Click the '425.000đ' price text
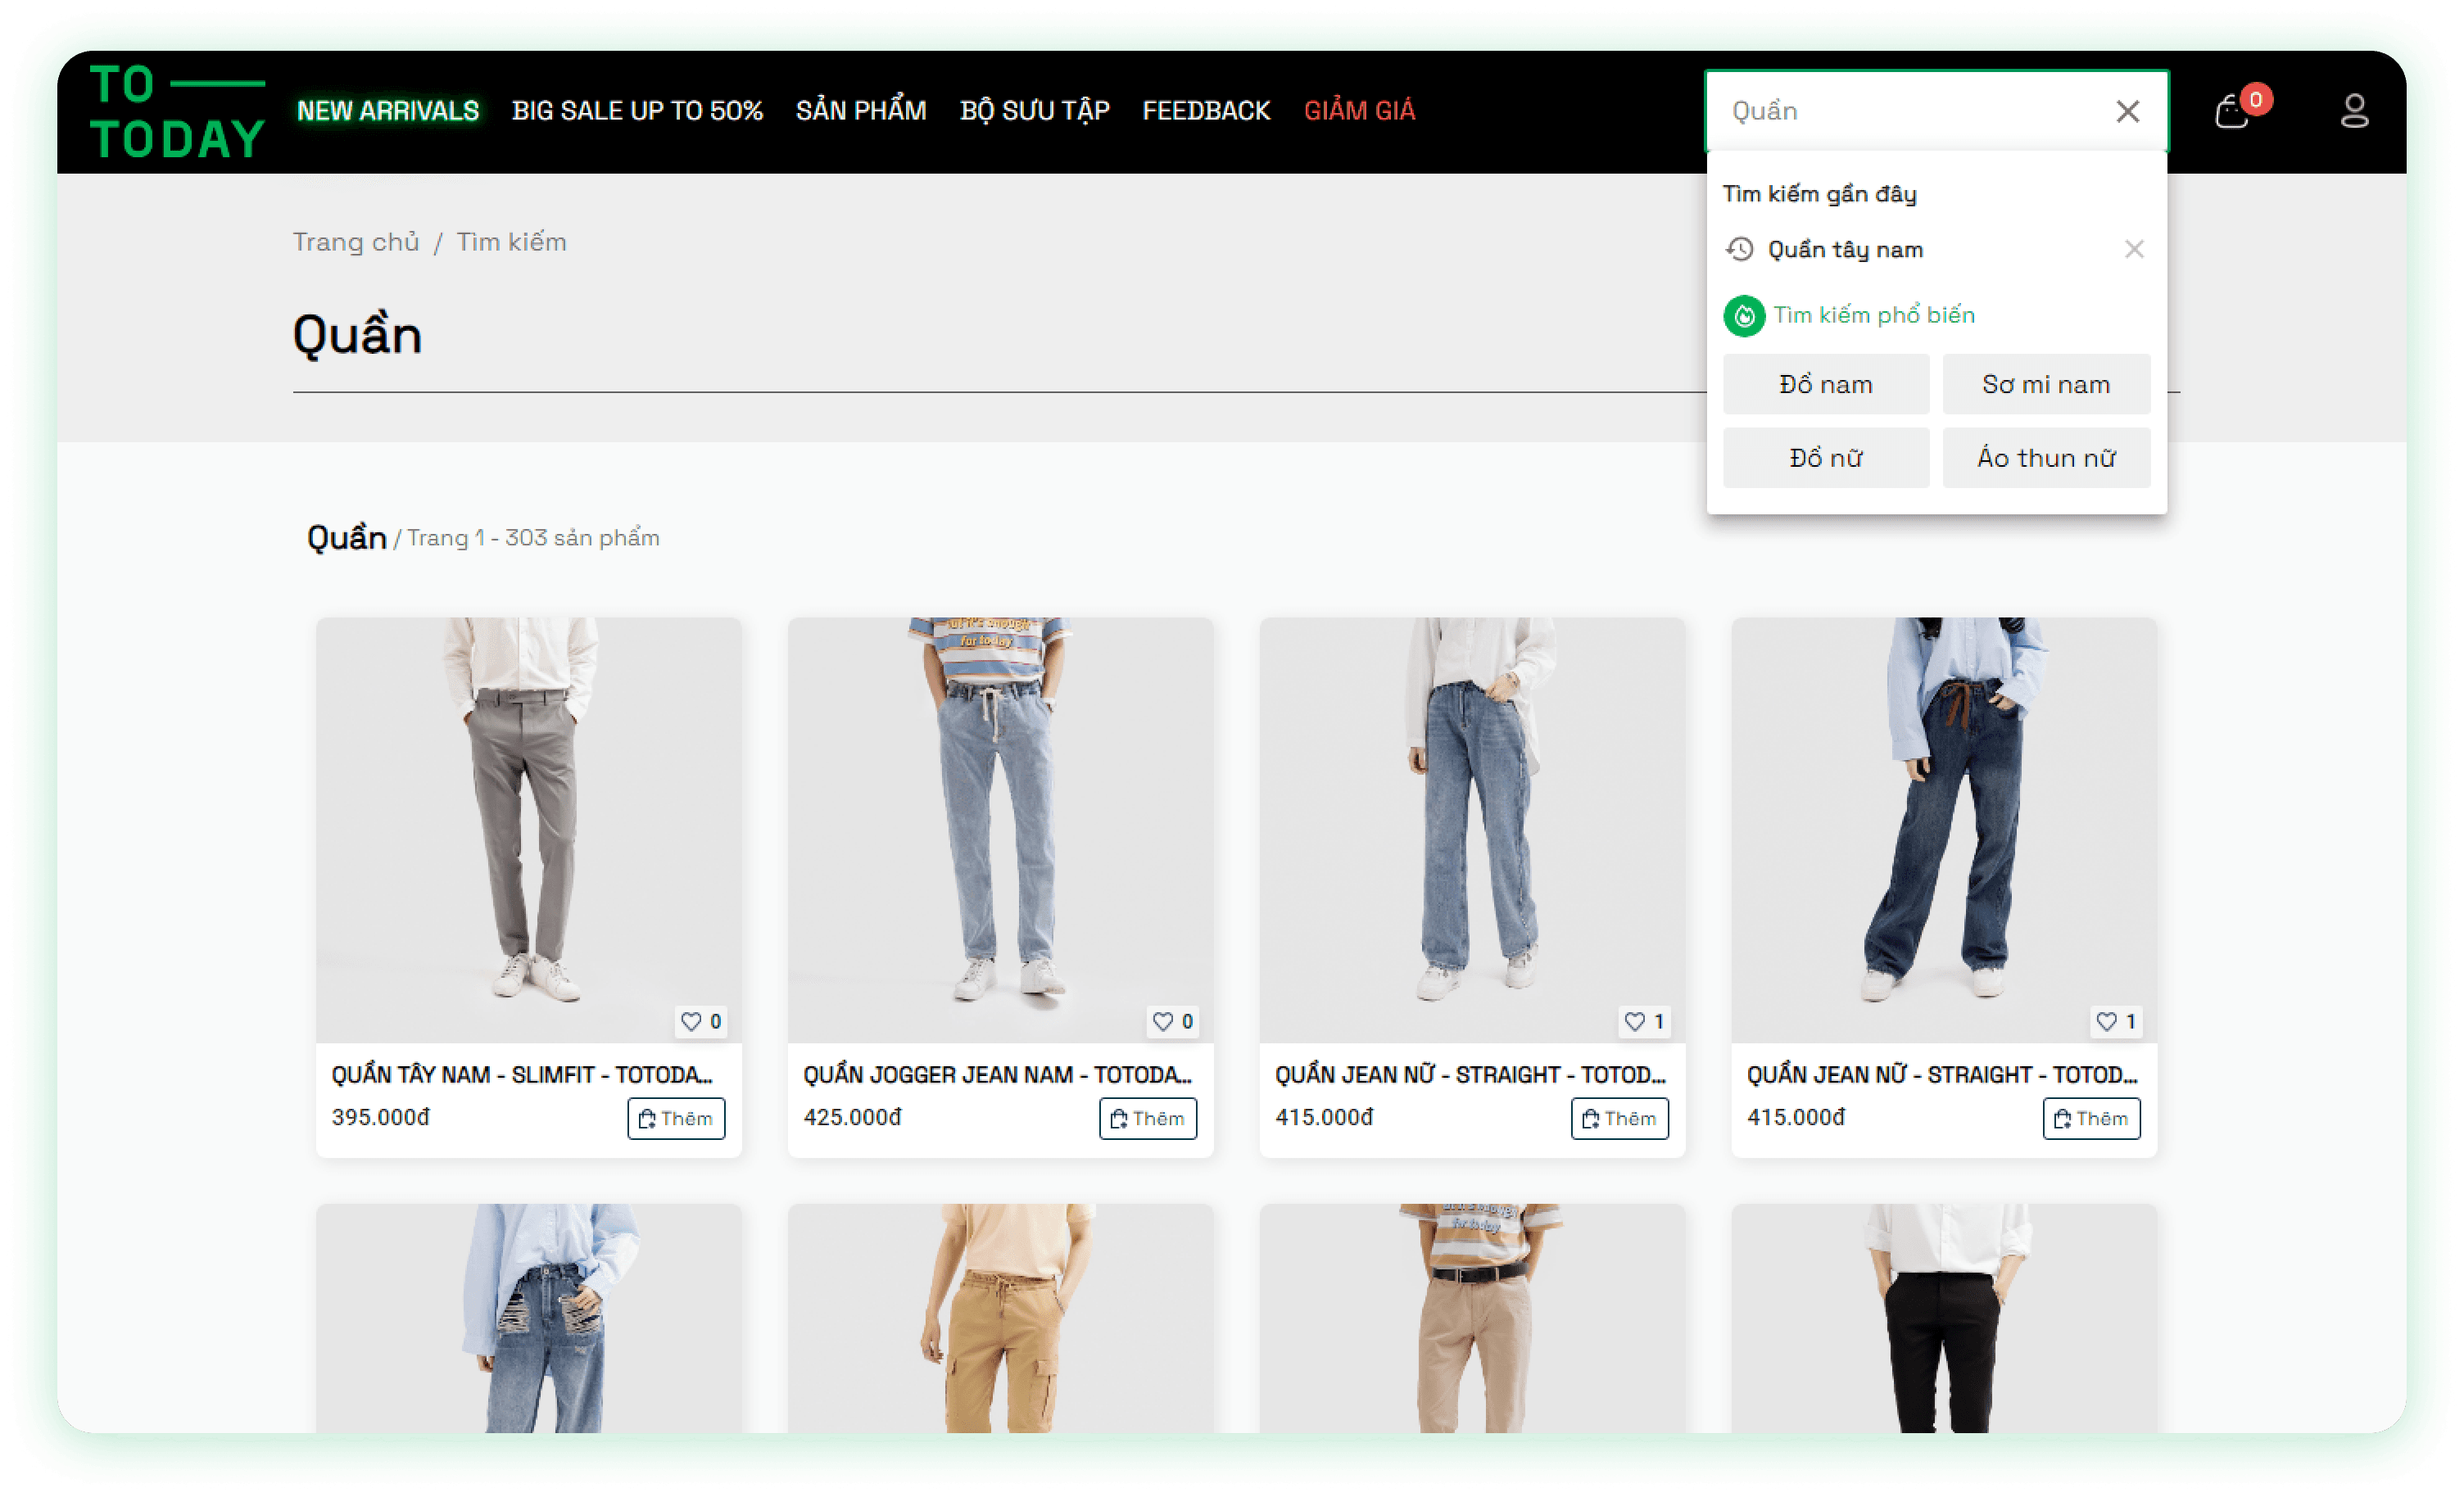 [x=853, y=1117]
